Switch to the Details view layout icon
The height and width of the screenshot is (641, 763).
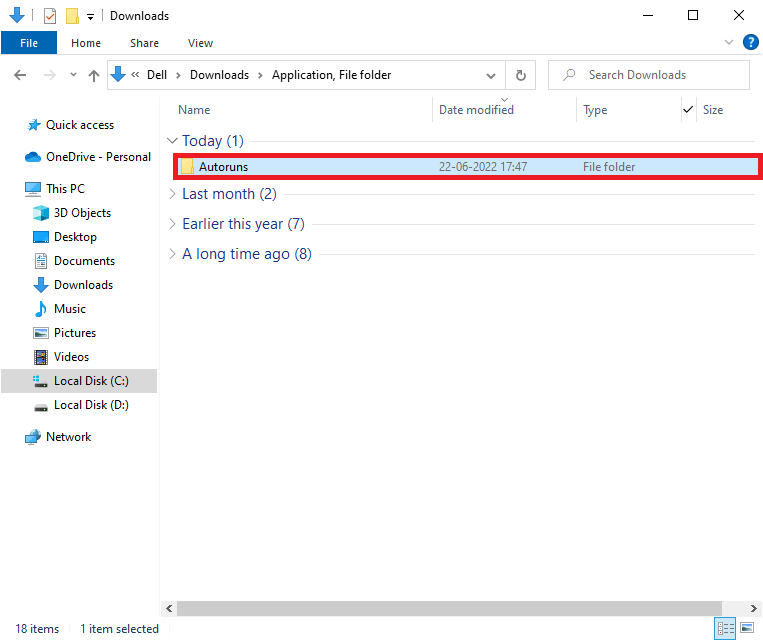[x=725, y=628]
